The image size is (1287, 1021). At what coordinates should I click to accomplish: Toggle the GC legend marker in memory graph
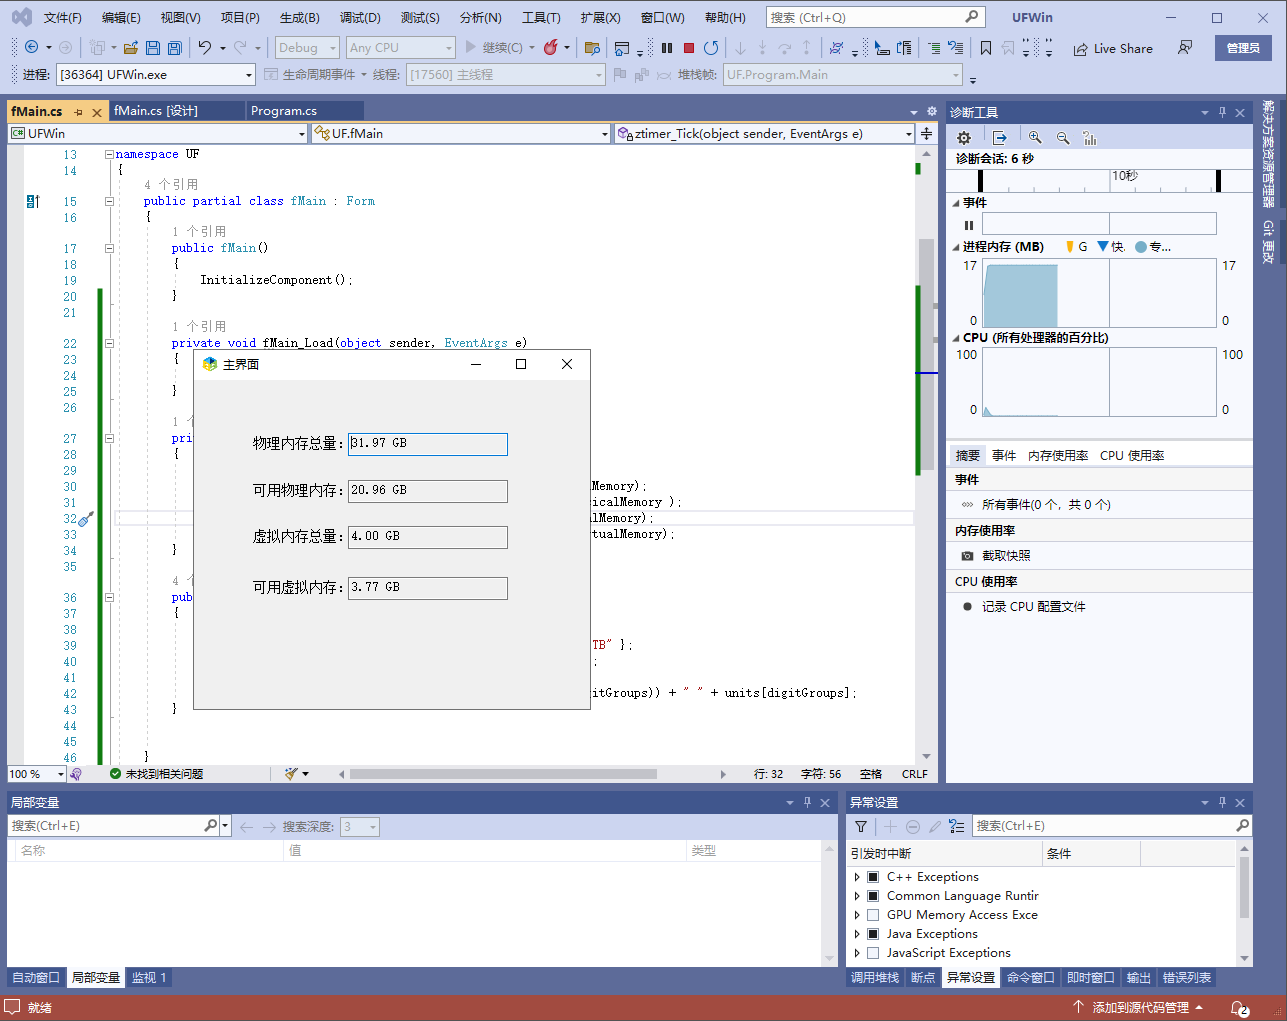1070,246
